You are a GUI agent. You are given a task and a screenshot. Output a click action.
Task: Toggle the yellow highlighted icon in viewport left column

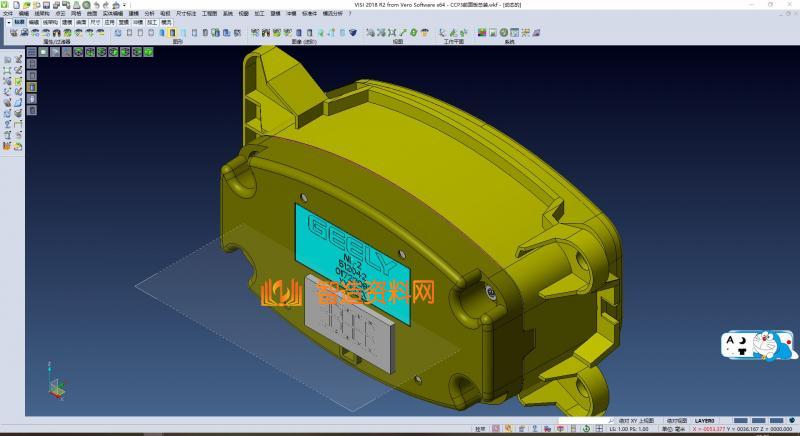pyautogui.click(x=31, y=88)
